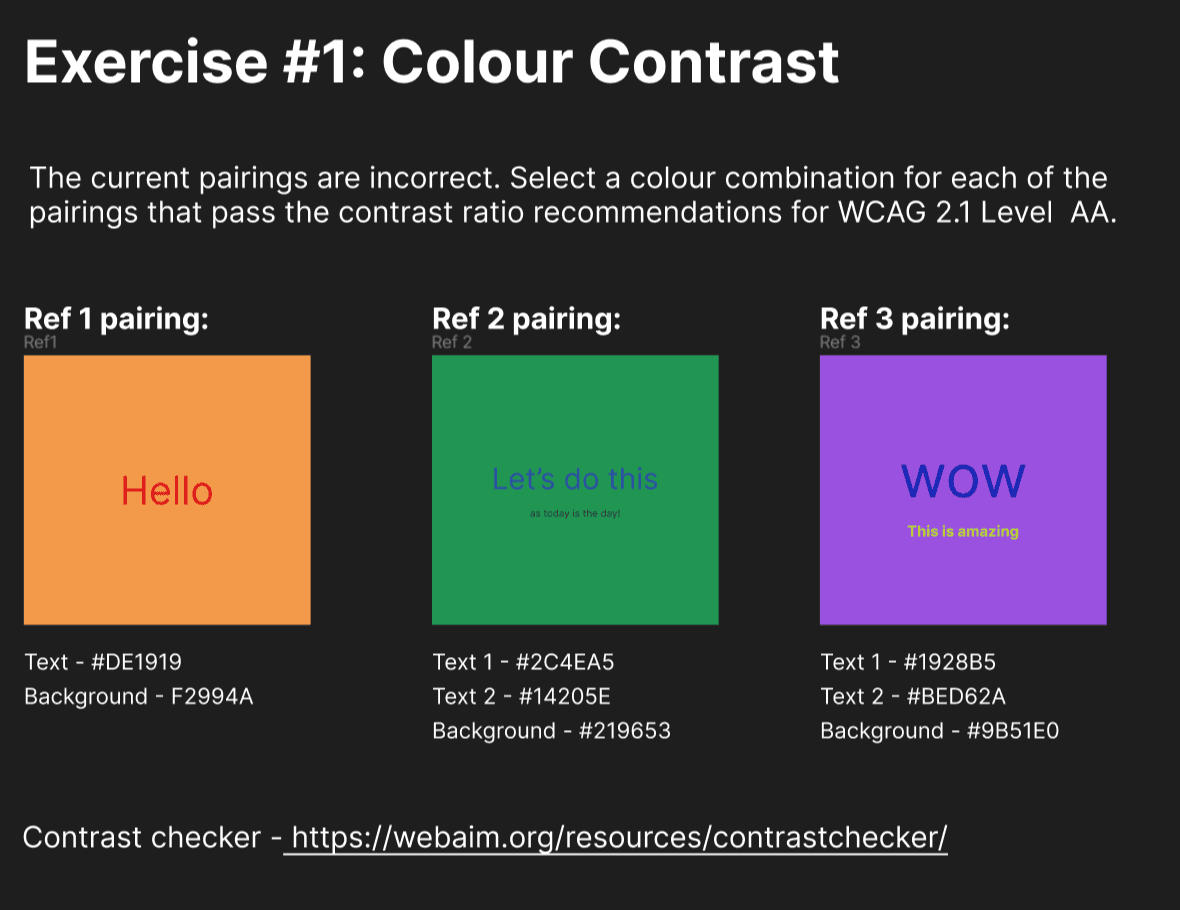Viewport: 1180px width, 910px height.
Task: Click the "Let's do this" text
Action: [x=575, y=479]
